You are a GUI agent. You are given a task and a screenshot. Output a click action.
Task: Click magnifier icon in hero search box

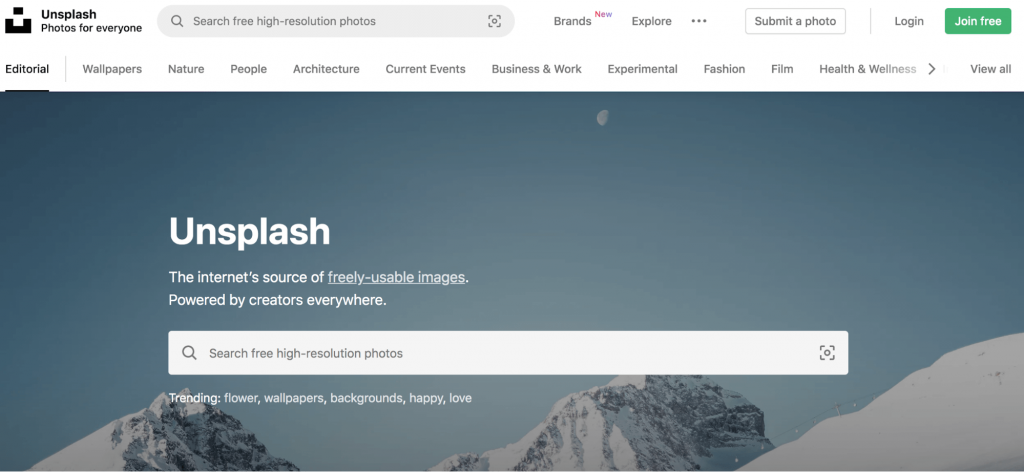click(189, 353)
